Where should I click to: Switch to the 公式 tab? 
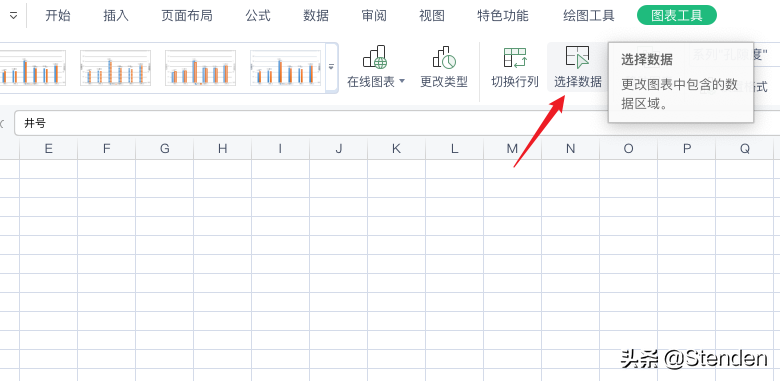(258, 16)
